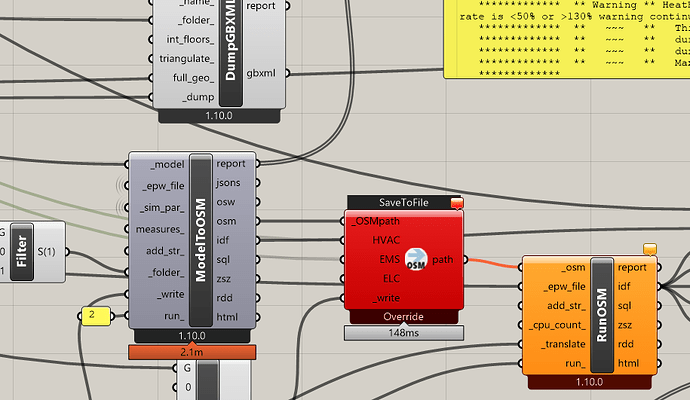Click the yellow panel containing value 2
The height and width of the screenshot is (400, 690).
pyautogui.click(x=96, y=316)
